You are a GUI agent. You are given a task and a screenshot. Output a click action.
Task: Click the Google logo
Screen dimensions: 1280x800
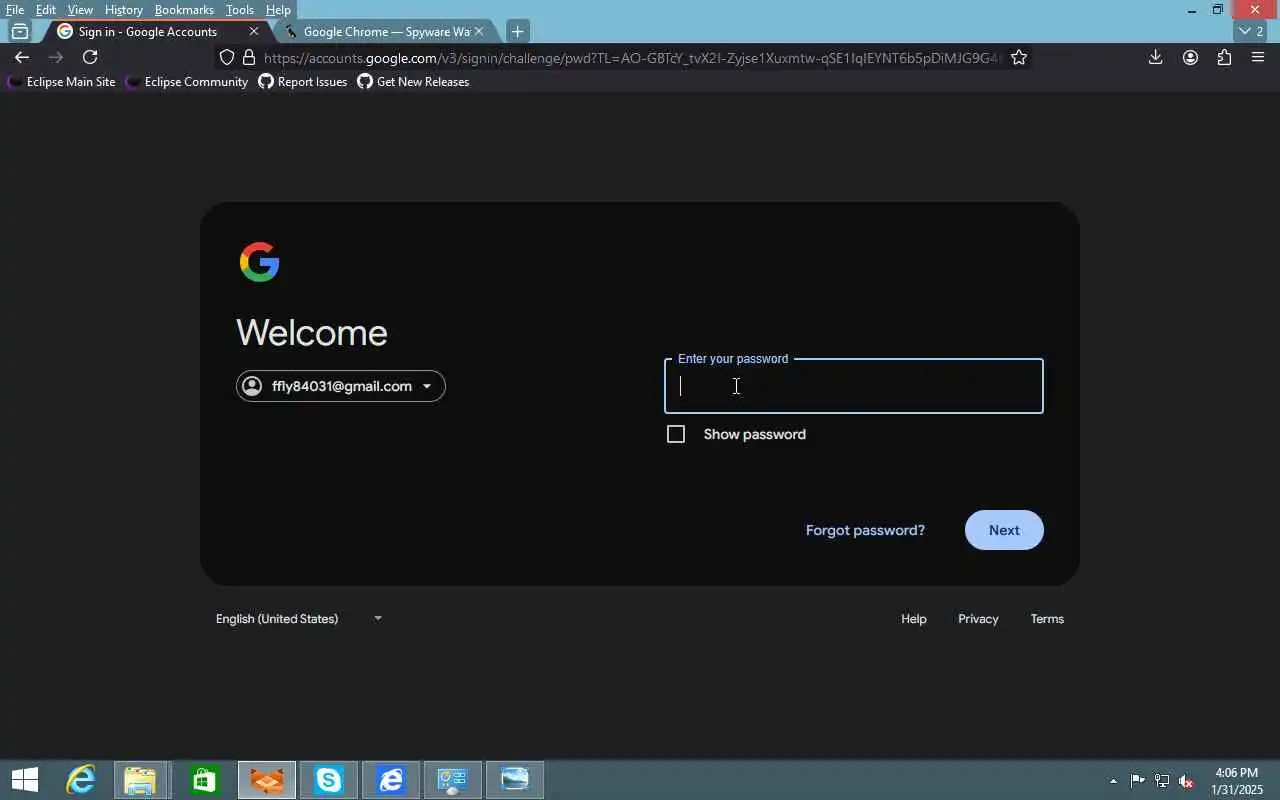(260, 262)
